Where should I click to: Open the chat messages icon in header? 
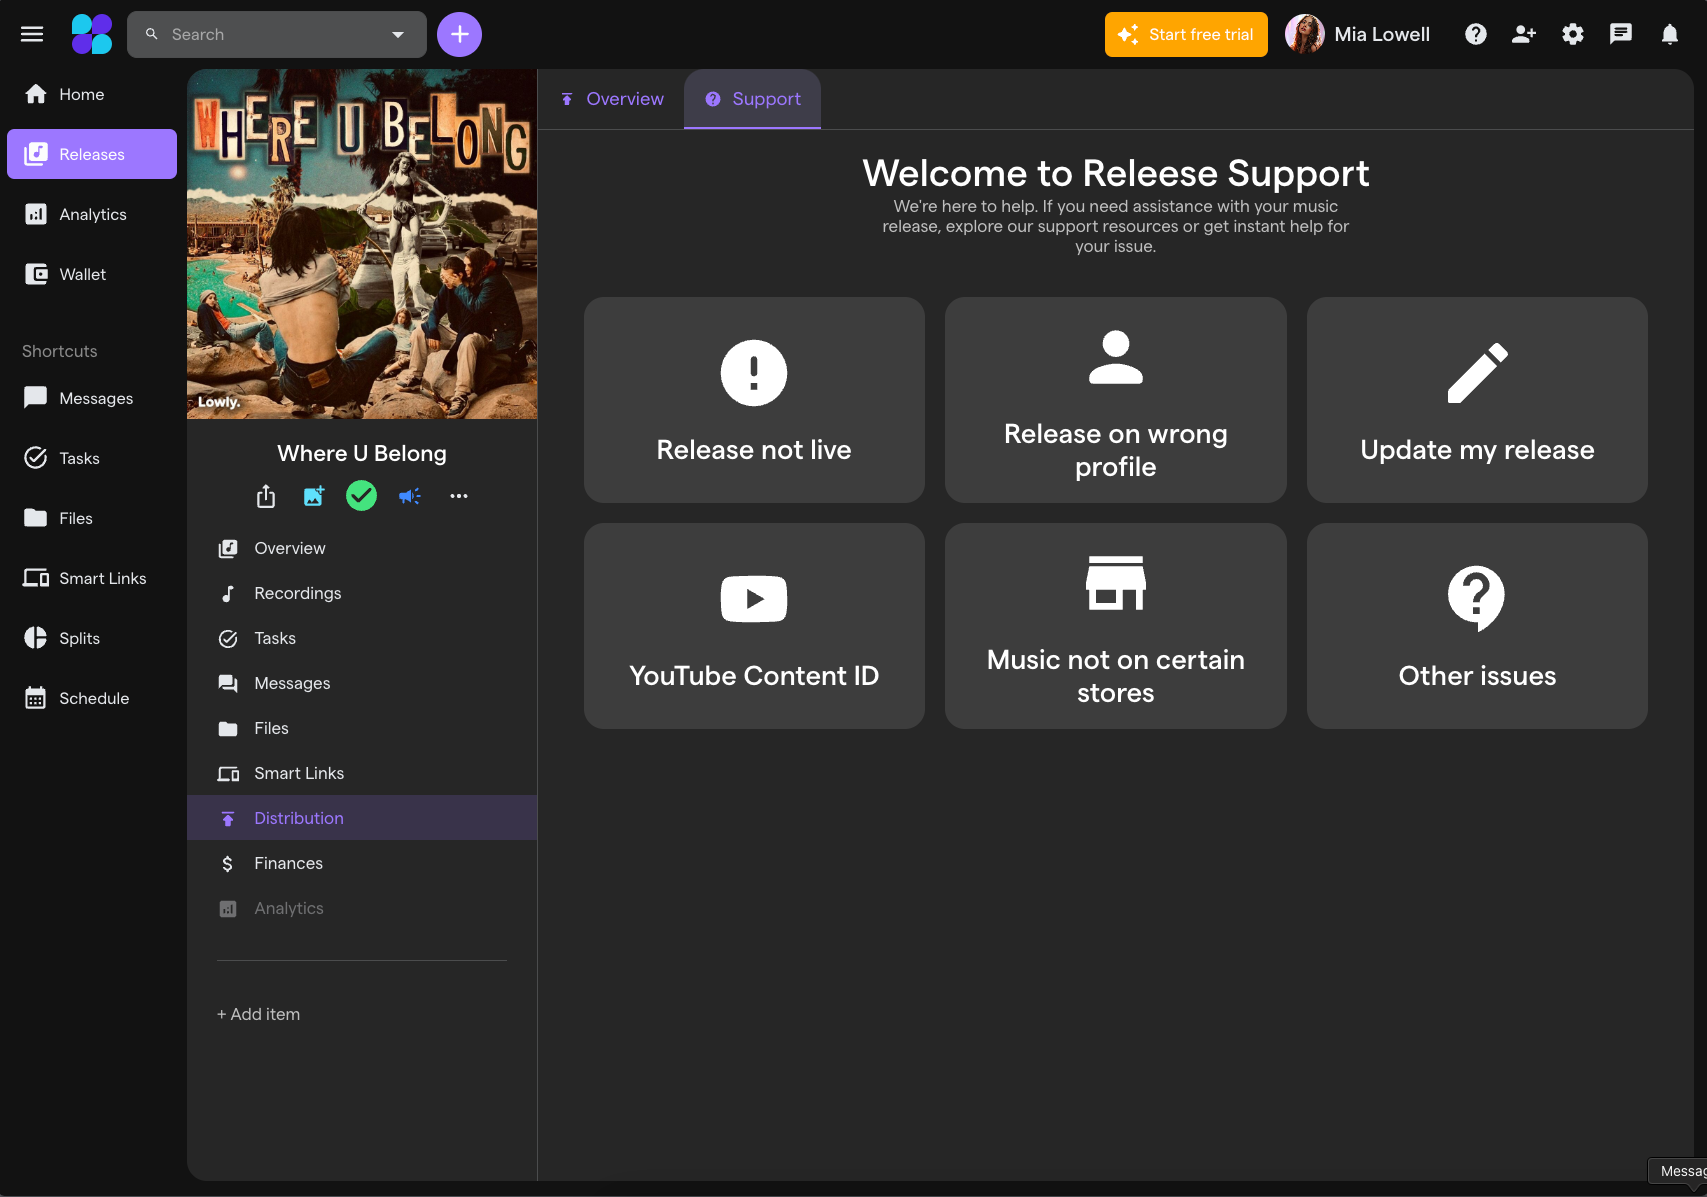1621,34
